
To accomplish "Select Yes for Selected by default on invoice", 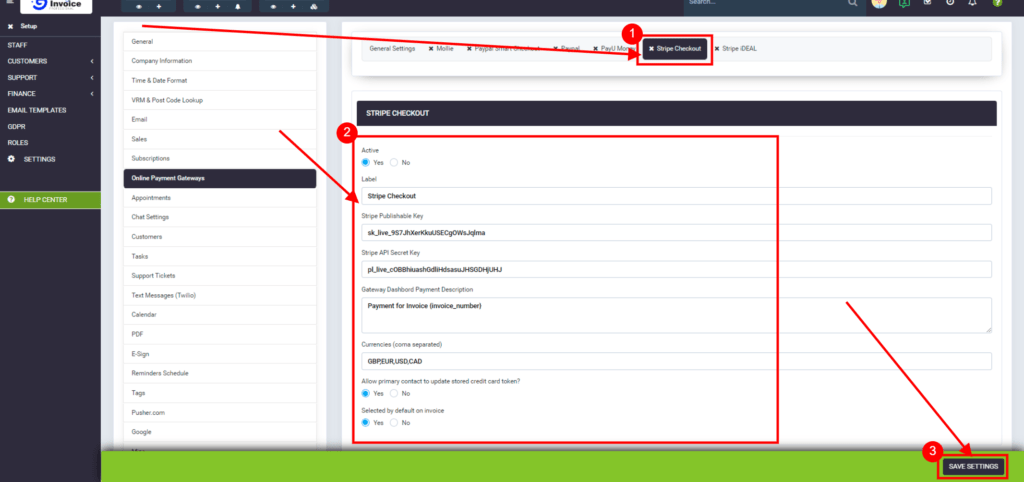I will click(366, 423).
